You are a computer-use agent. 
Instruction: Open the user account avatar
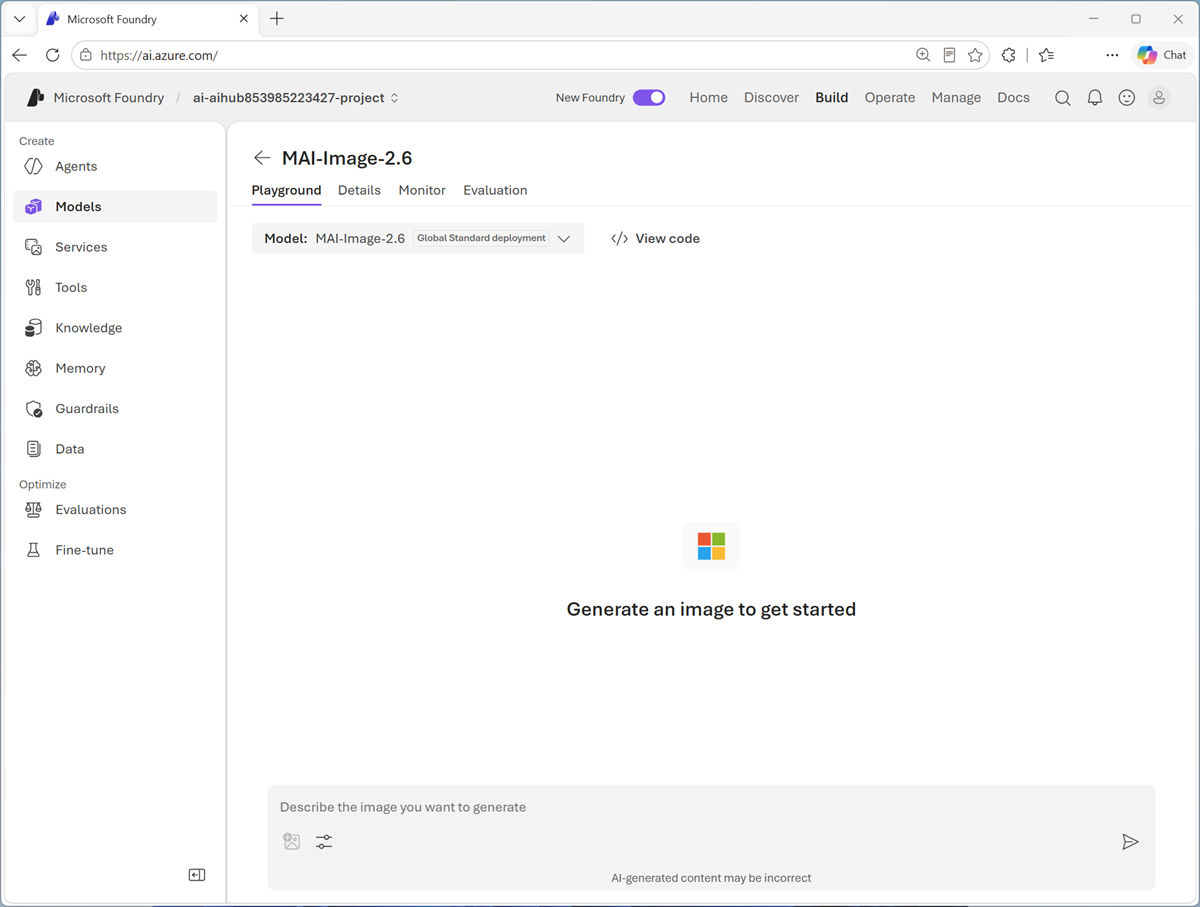pos(1159,98)
